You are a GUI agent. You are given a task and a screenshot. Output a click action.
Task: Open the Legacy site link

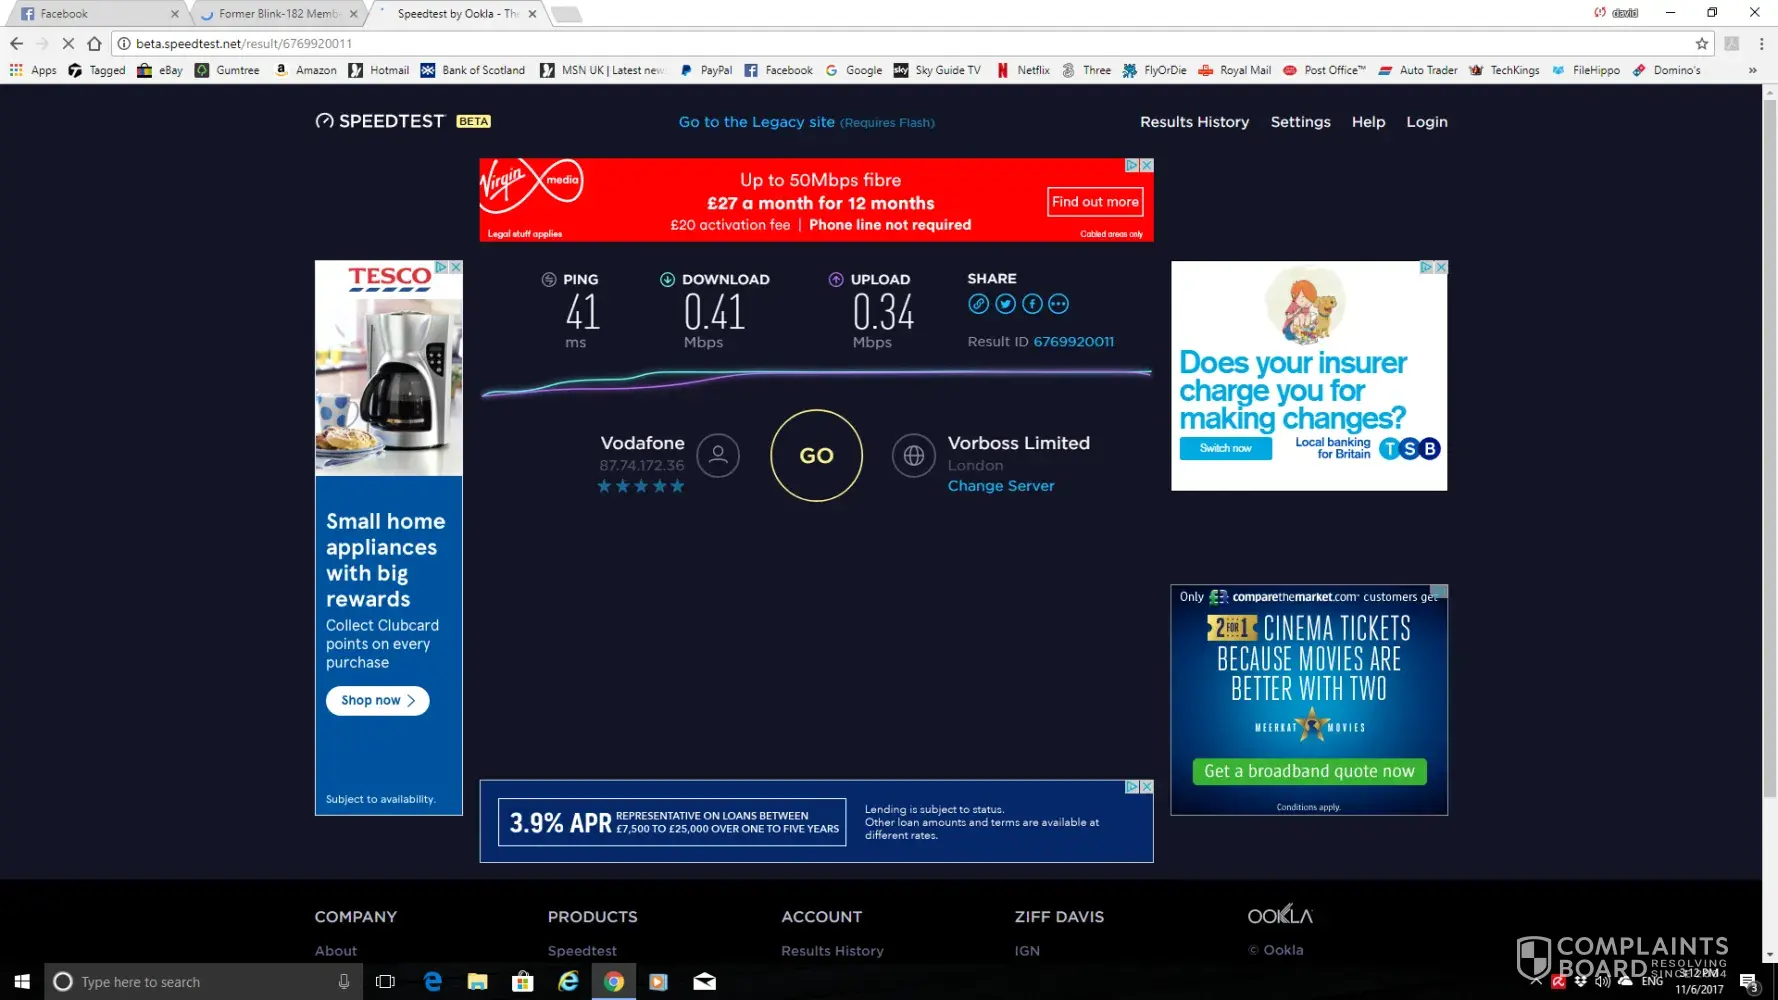(756, 122)
